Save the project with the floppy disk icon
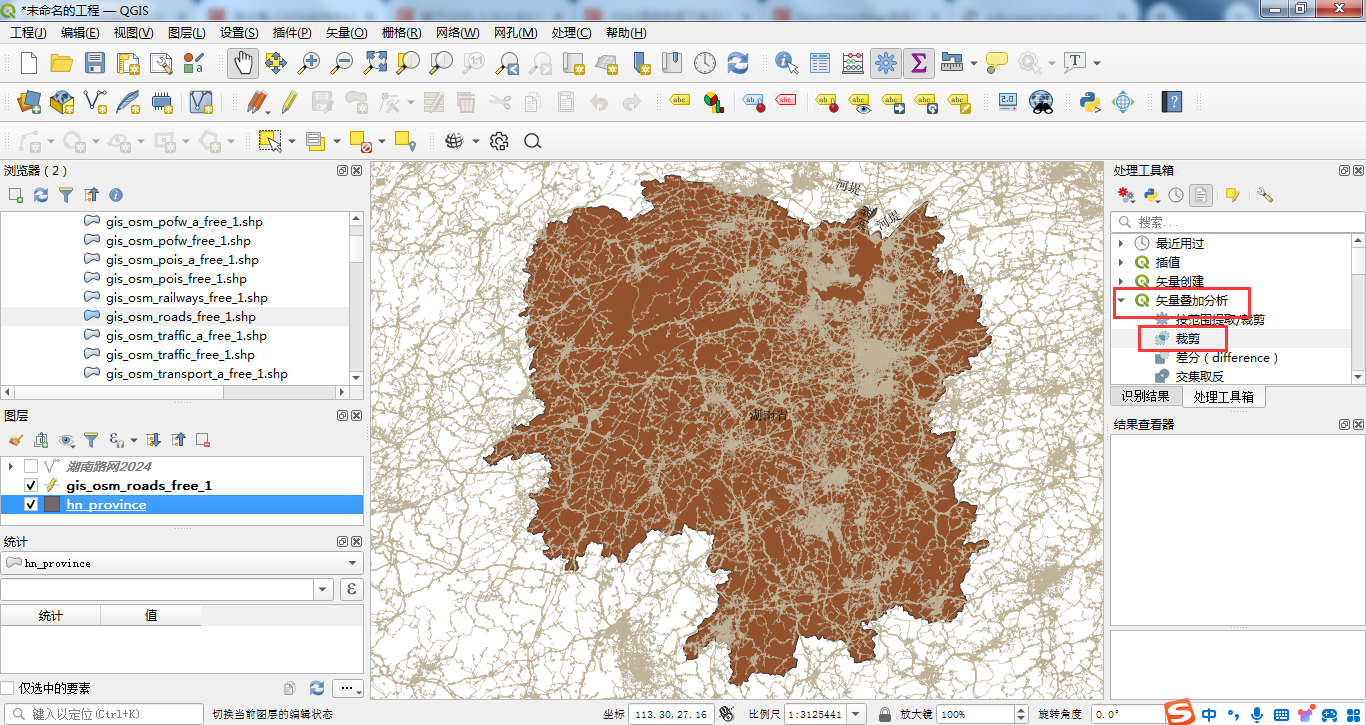This screenshot has width=1366, height=725. click(95, 63)
